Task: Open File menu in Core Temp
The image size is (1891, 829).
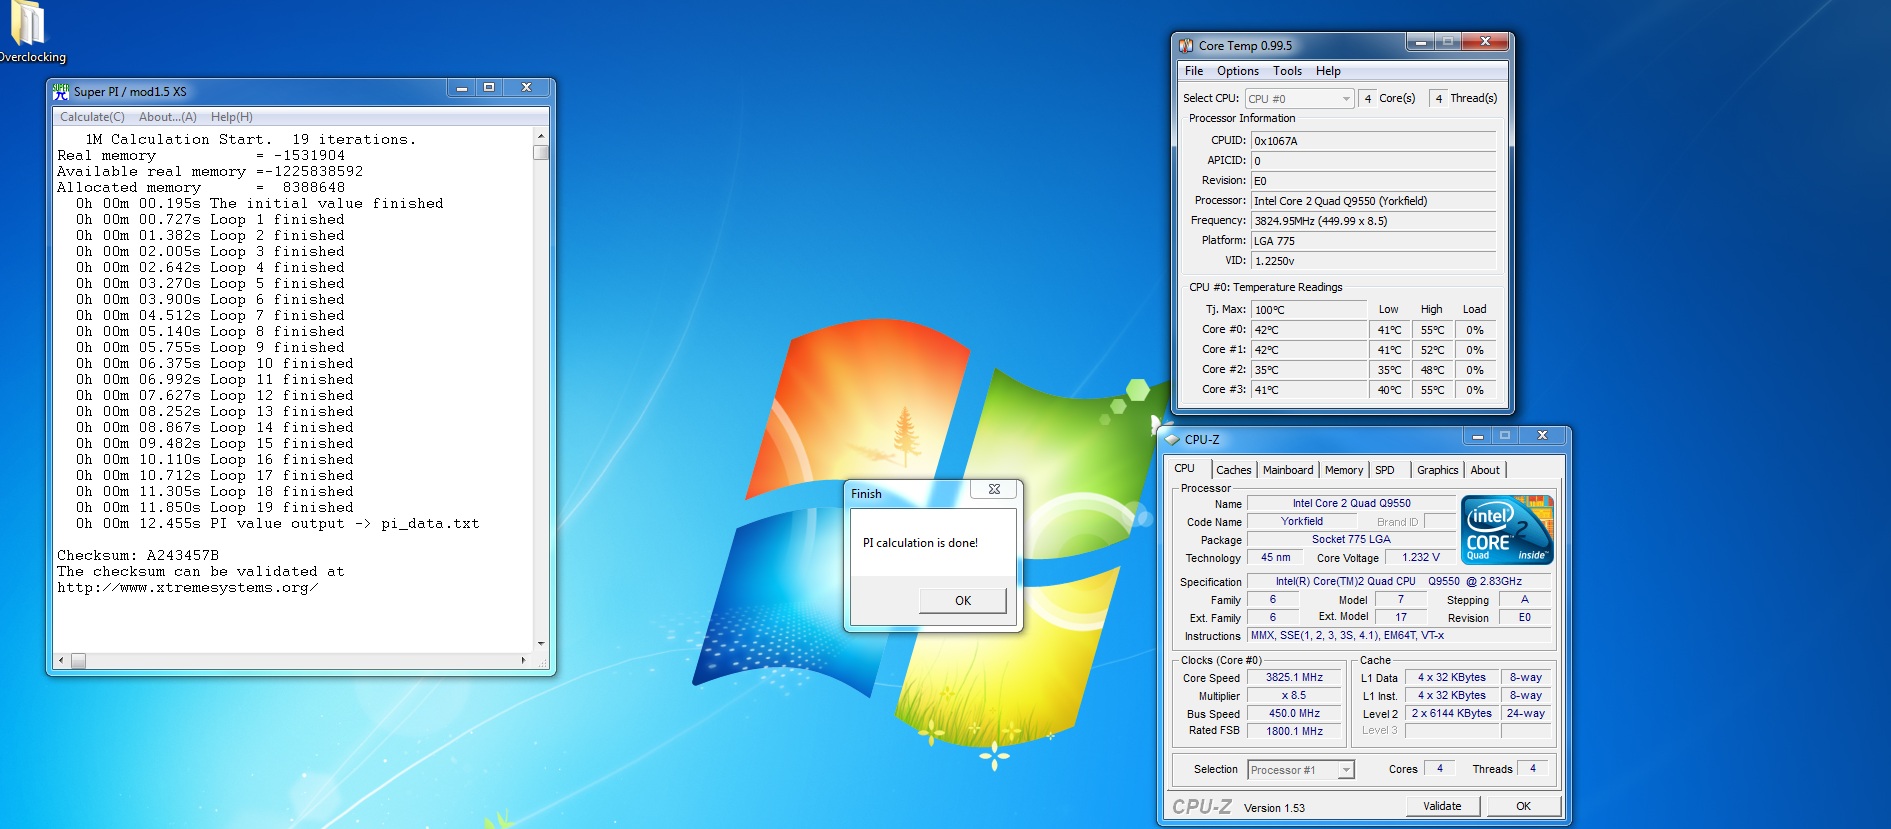Action: pos(1194,71)
